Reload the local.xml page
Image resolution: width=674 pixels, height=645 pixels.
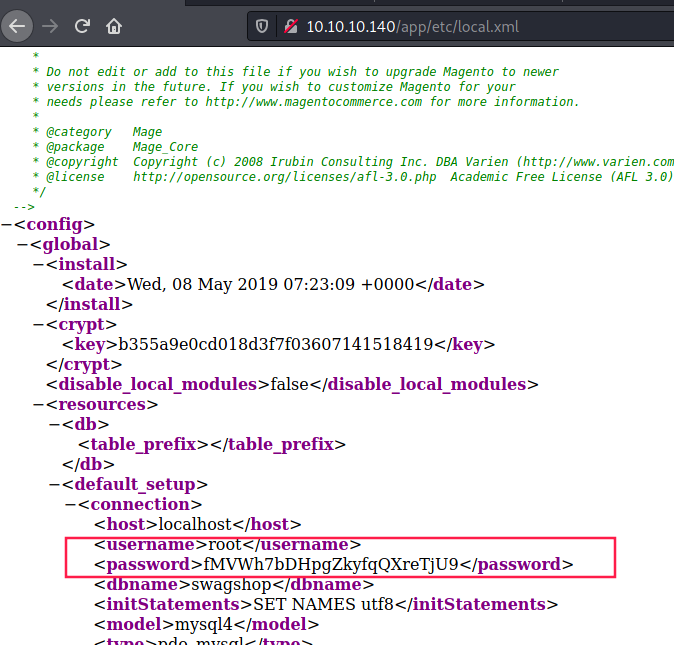point(82,26)
